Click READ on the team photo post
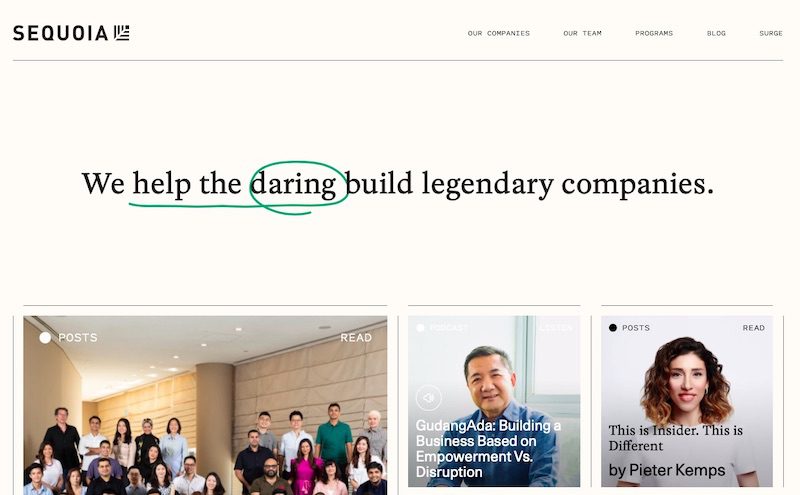The width and height of the screenshot is (800, 495). [x=356, y=337]
